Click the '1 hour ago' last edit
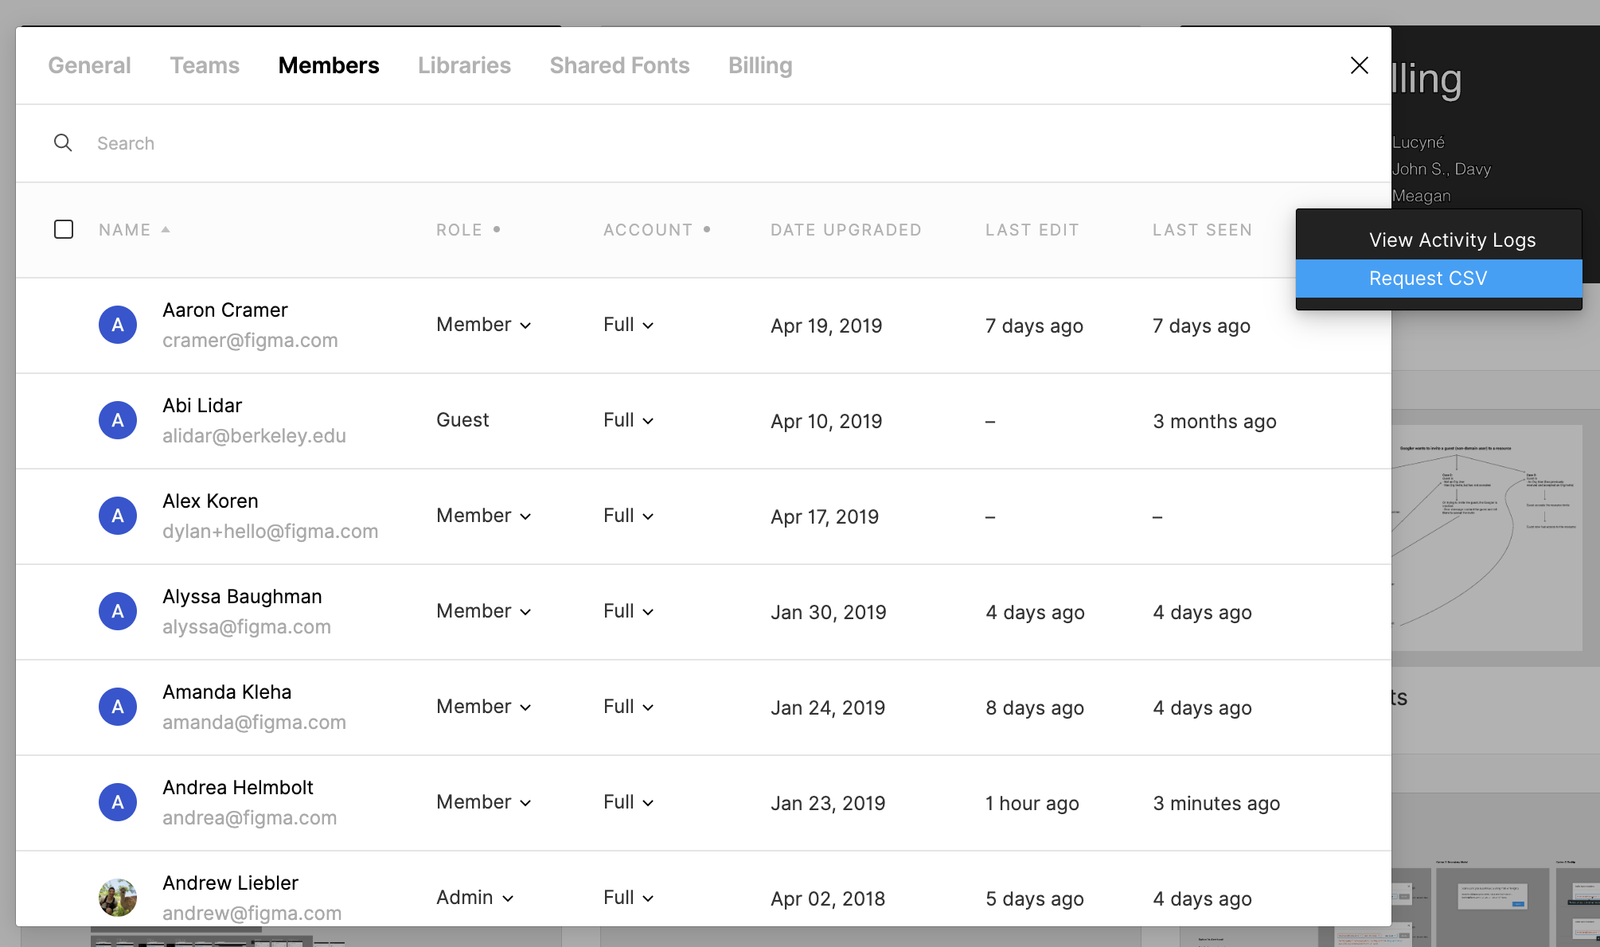Image resolution: width=1600 pixels, height=947 pixels. tap(1032, 803)
